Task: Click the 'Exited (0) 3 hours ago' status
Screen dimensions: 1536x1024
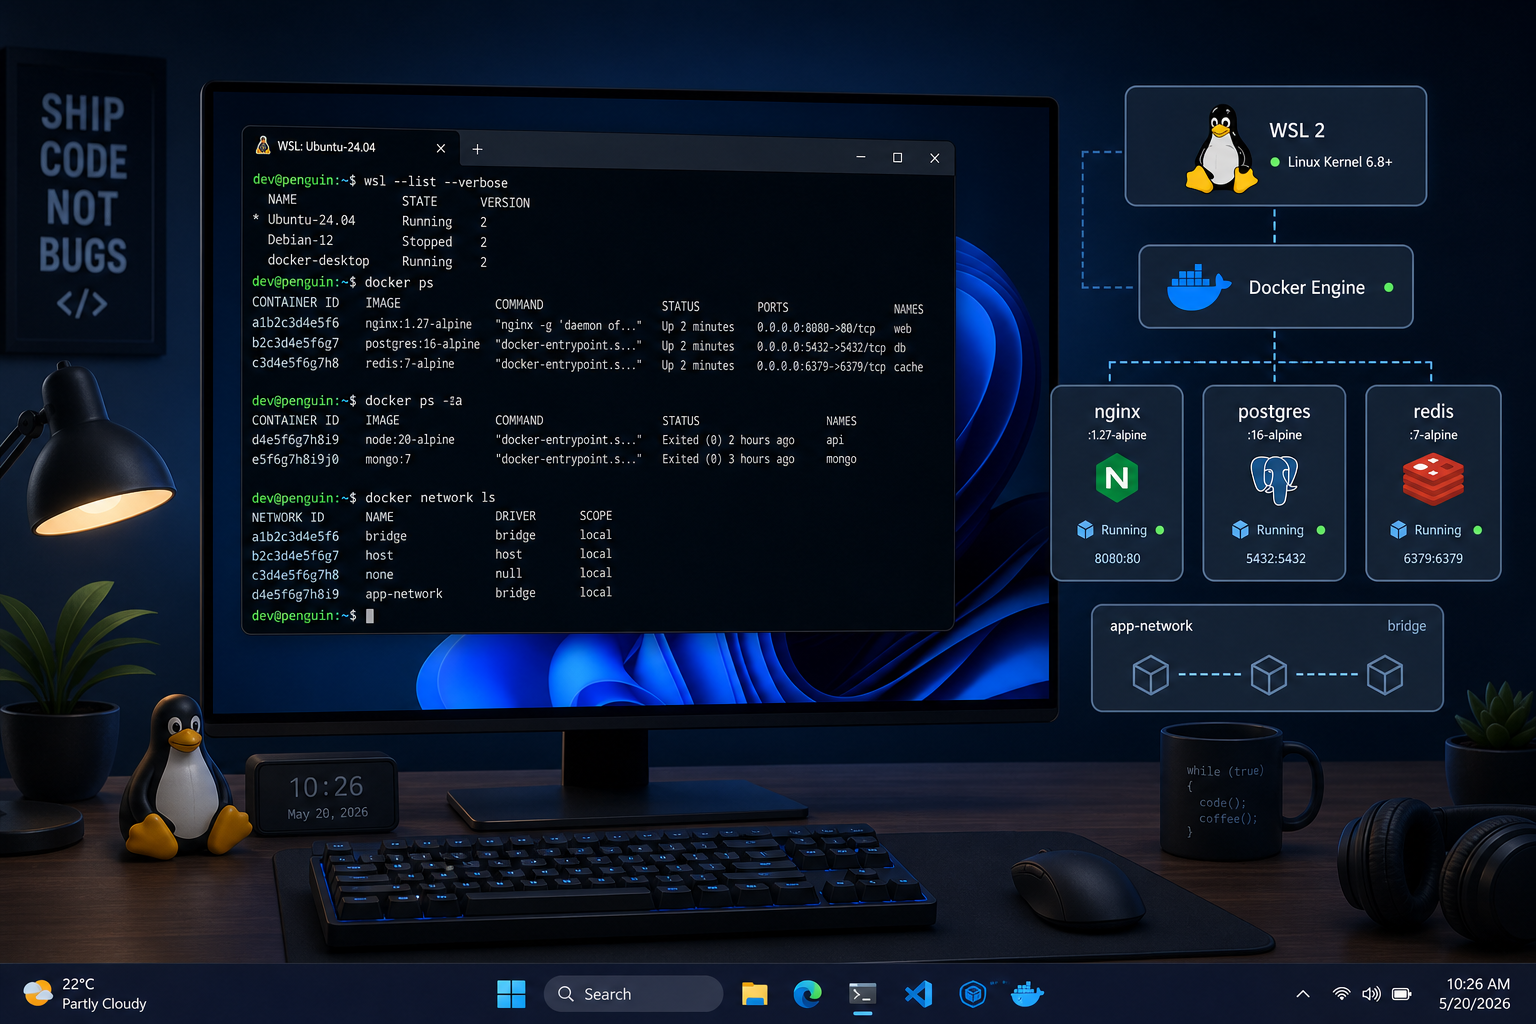Action: click(728, 459)
